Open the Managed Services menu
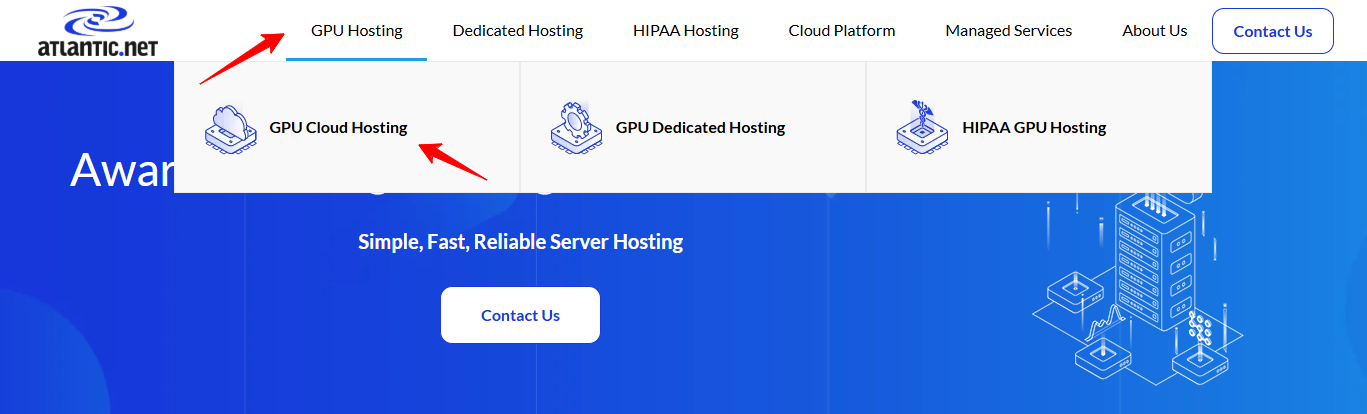Image resolution: width=1367 pixels, height=414 pixels. click(x=1009, y=31)
